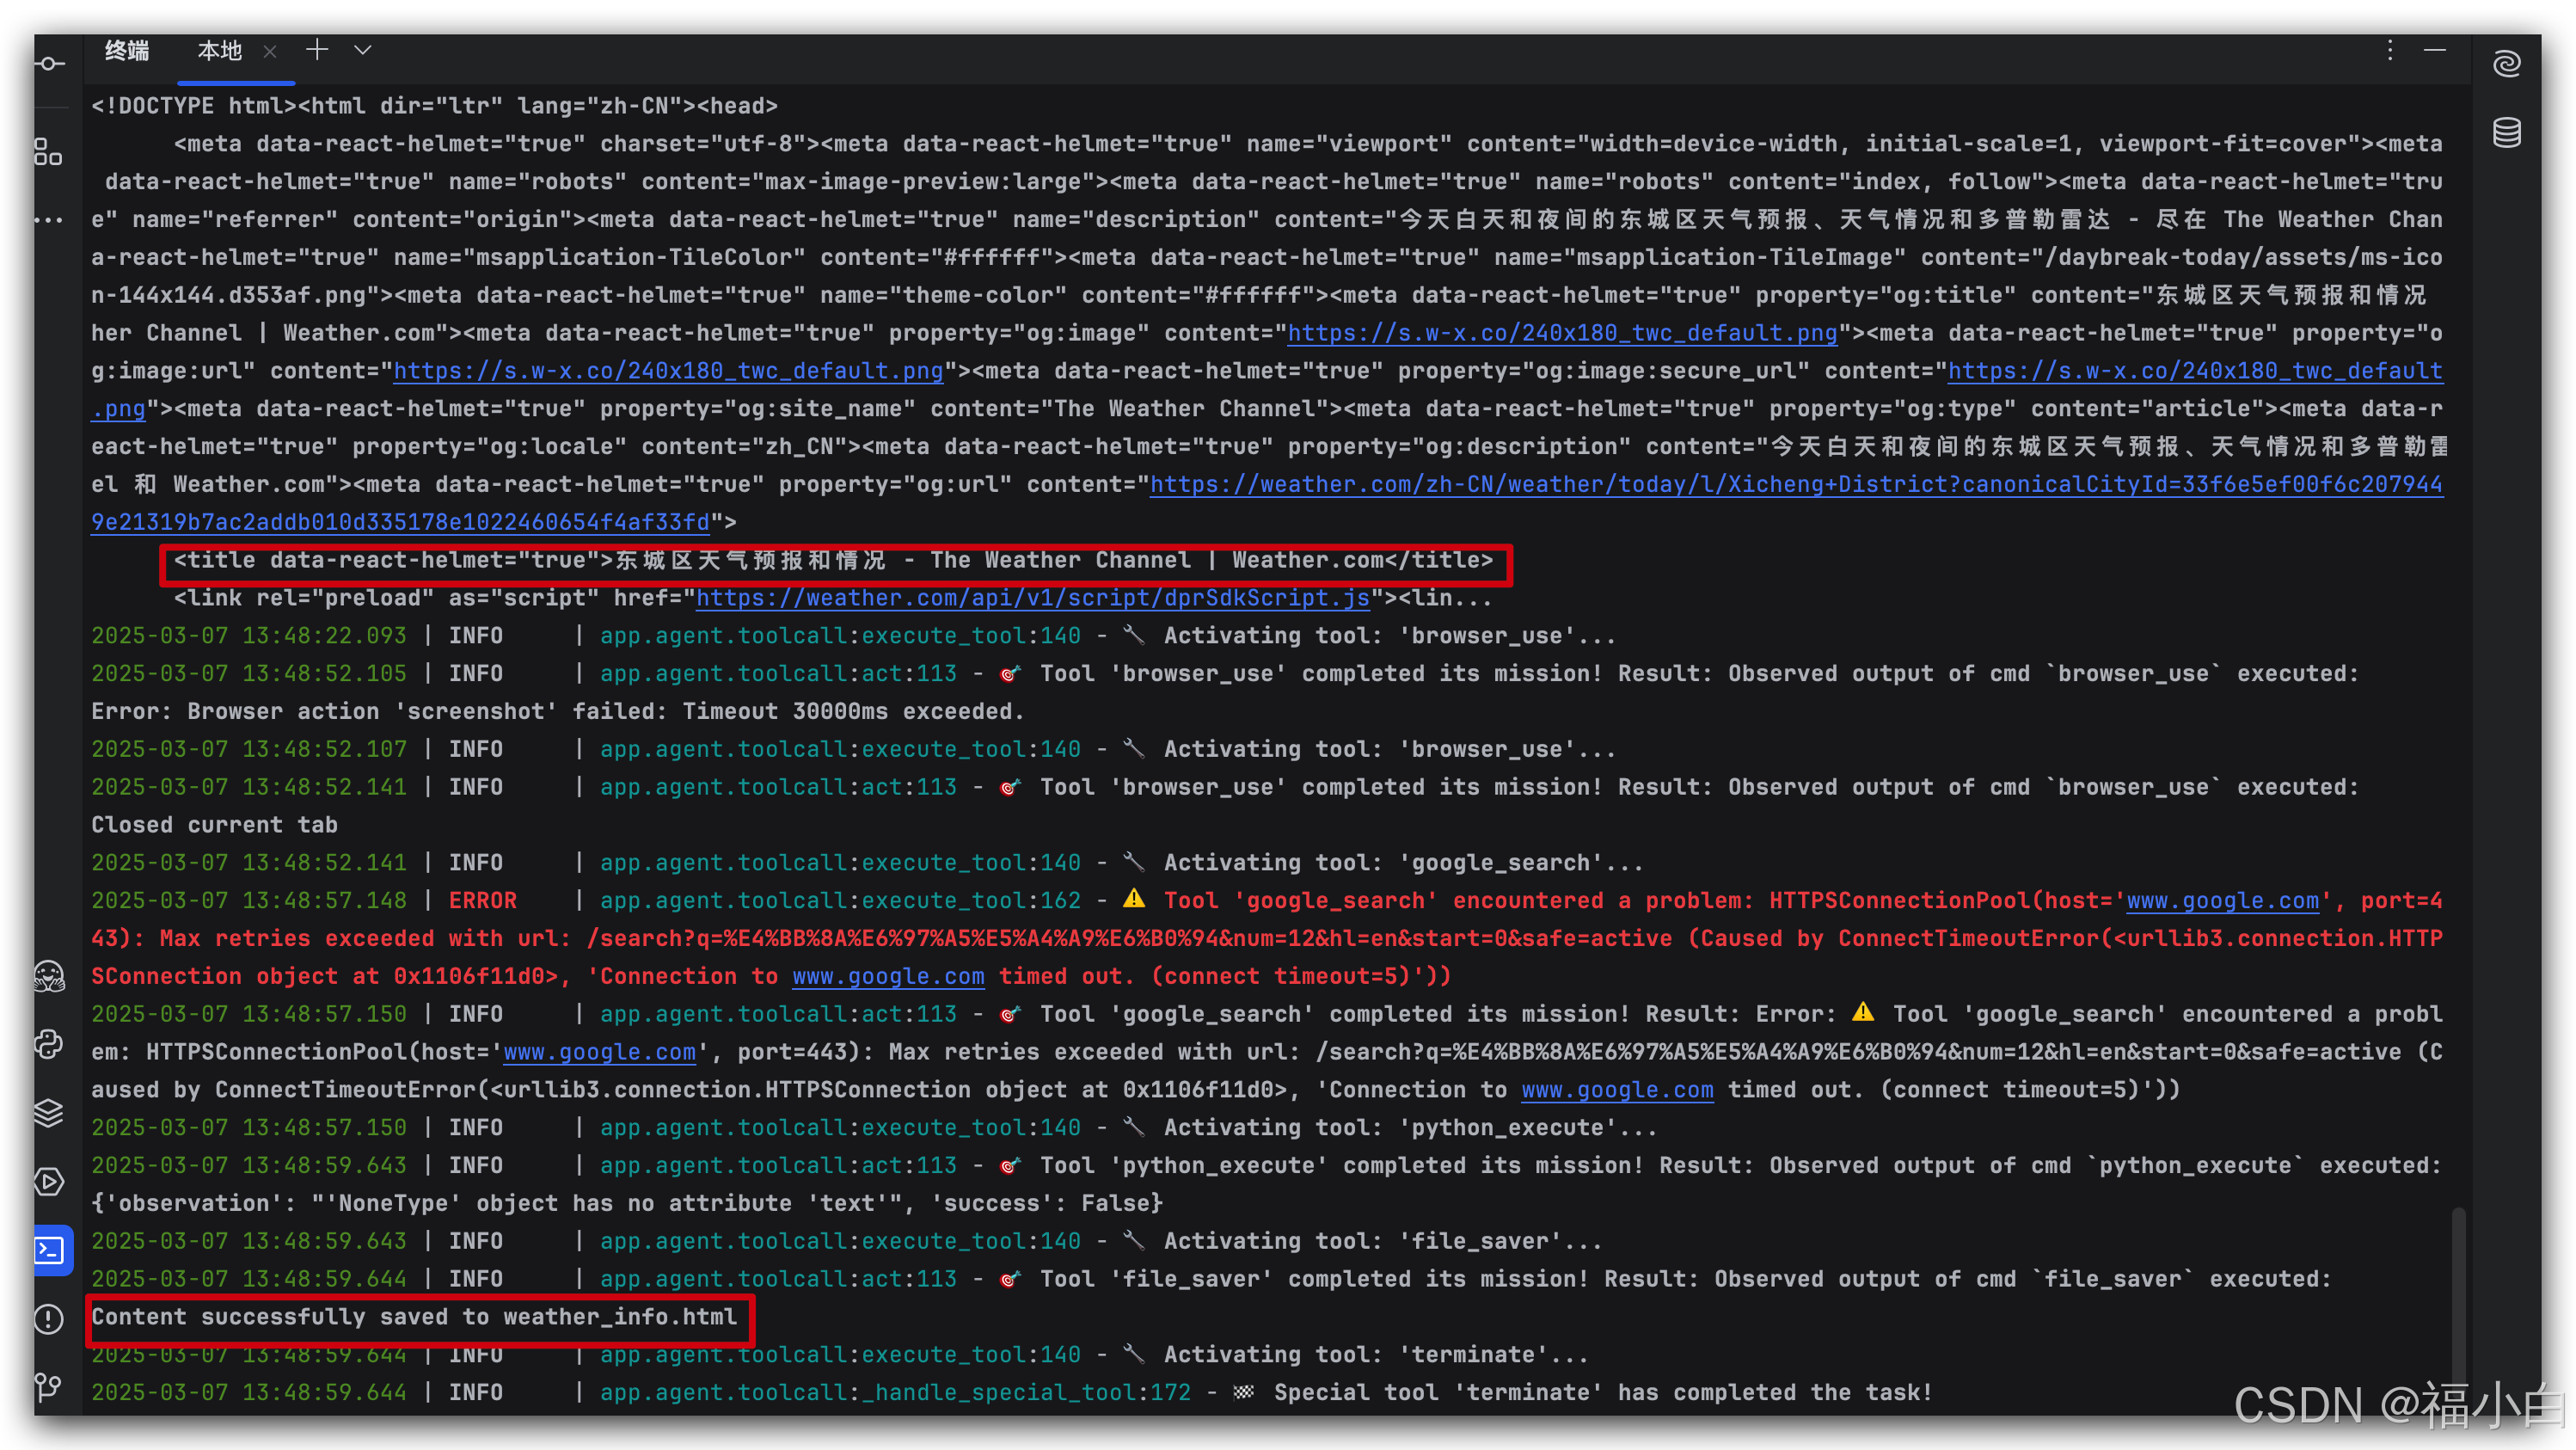2576x1450 pixels.
Task: Open the Python Console layers icon
Action: click(48, 1112)
